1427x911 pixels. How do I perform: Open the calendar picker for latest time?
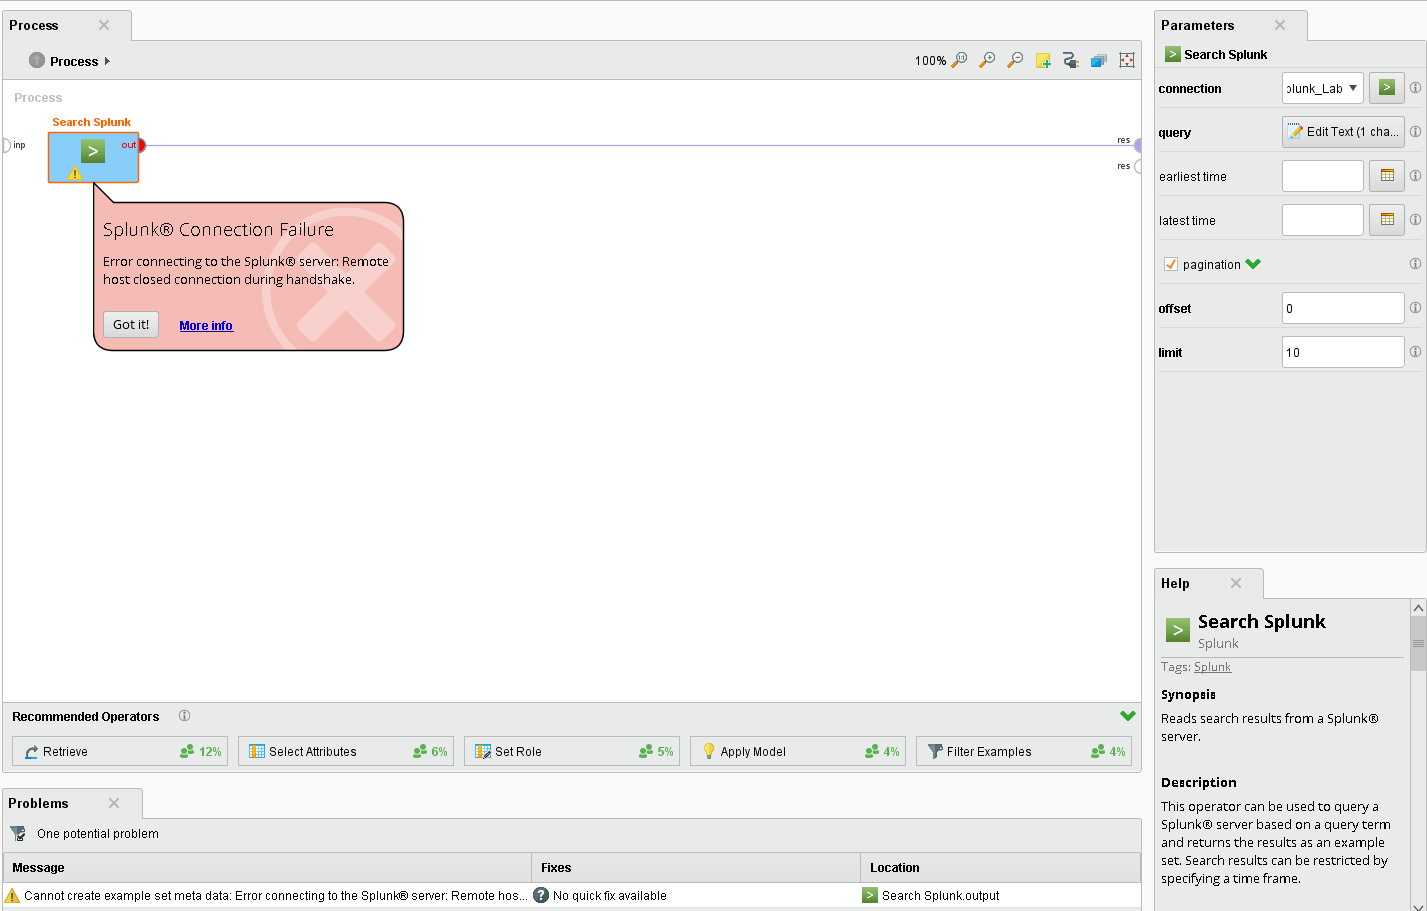(x=1386, y=219)
